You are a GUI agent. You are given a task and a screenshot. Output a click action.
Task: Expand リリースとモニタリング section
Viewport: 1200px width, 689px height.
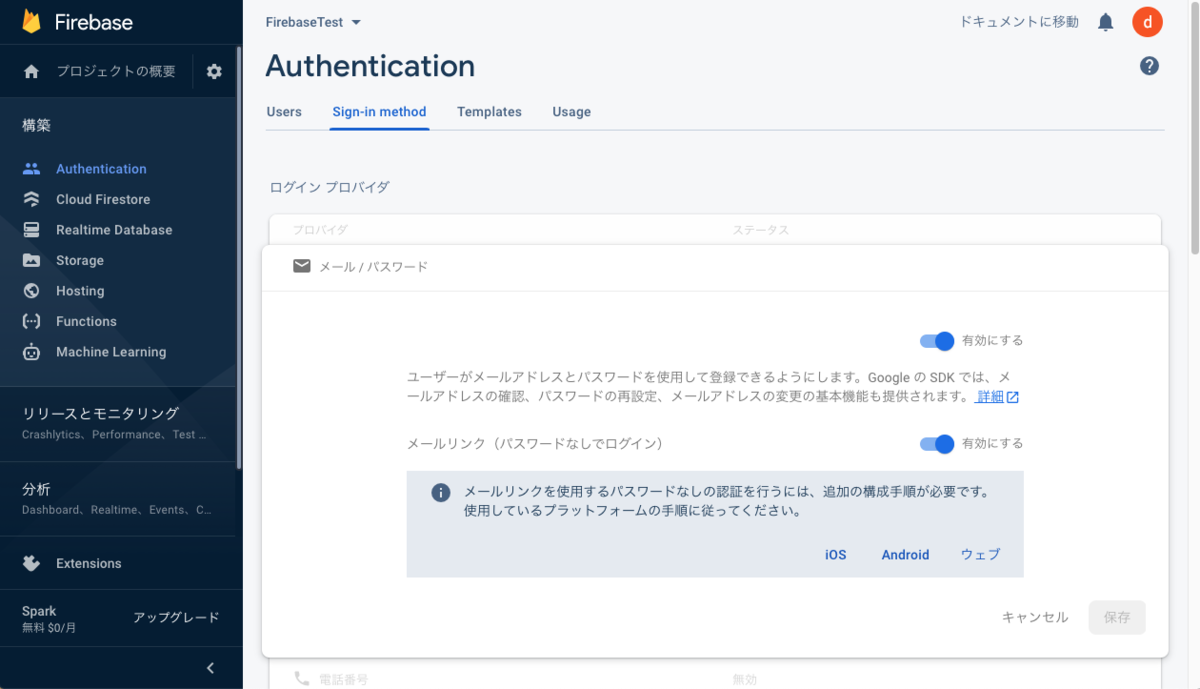point(120,422)
